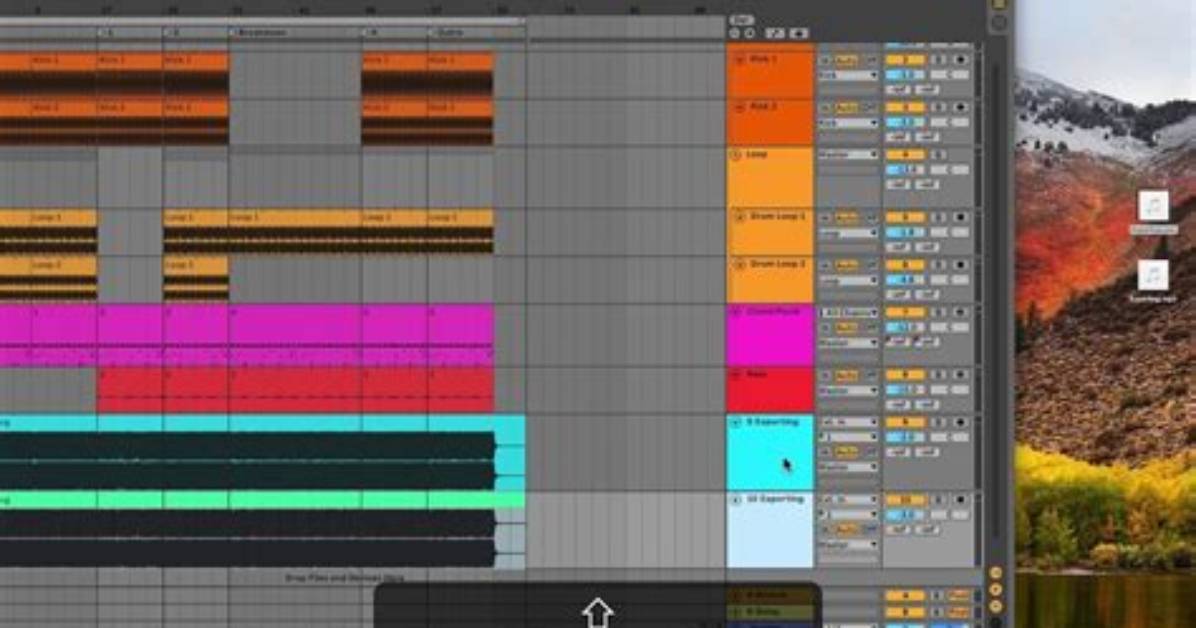Solo the Bass track

pos(939,375)
